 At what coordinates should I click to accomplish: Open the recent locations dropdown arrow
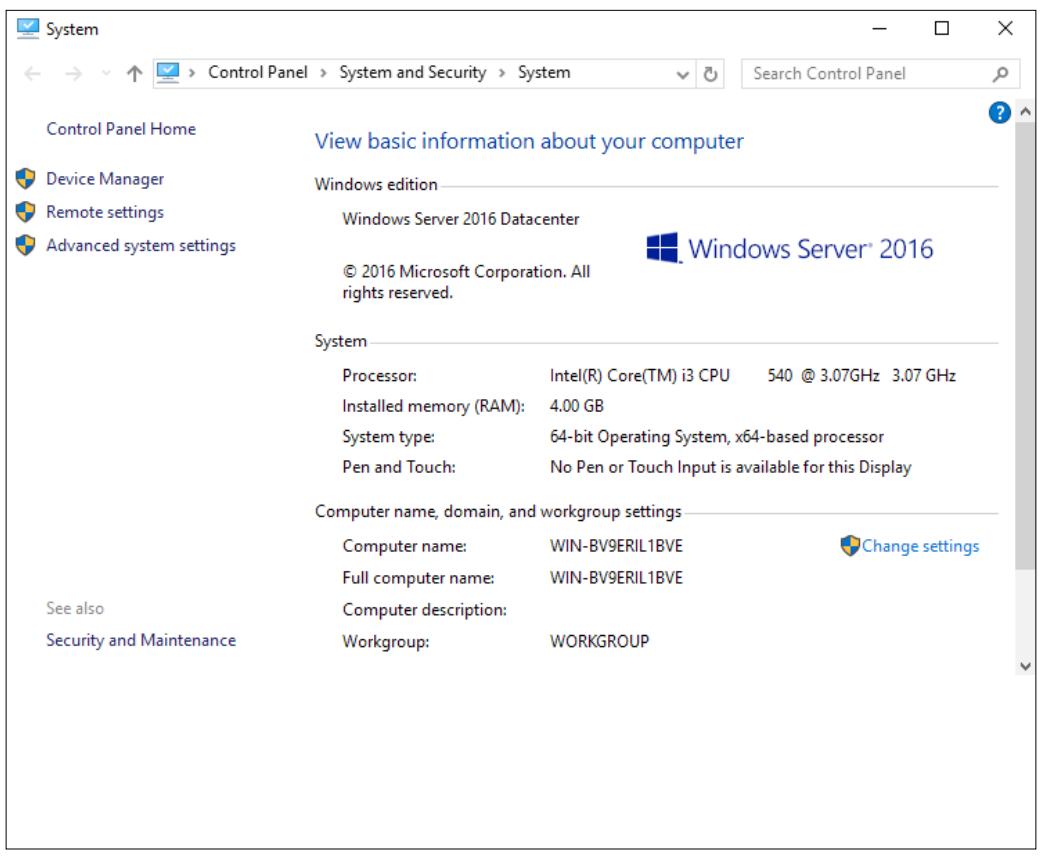[106, 73]
